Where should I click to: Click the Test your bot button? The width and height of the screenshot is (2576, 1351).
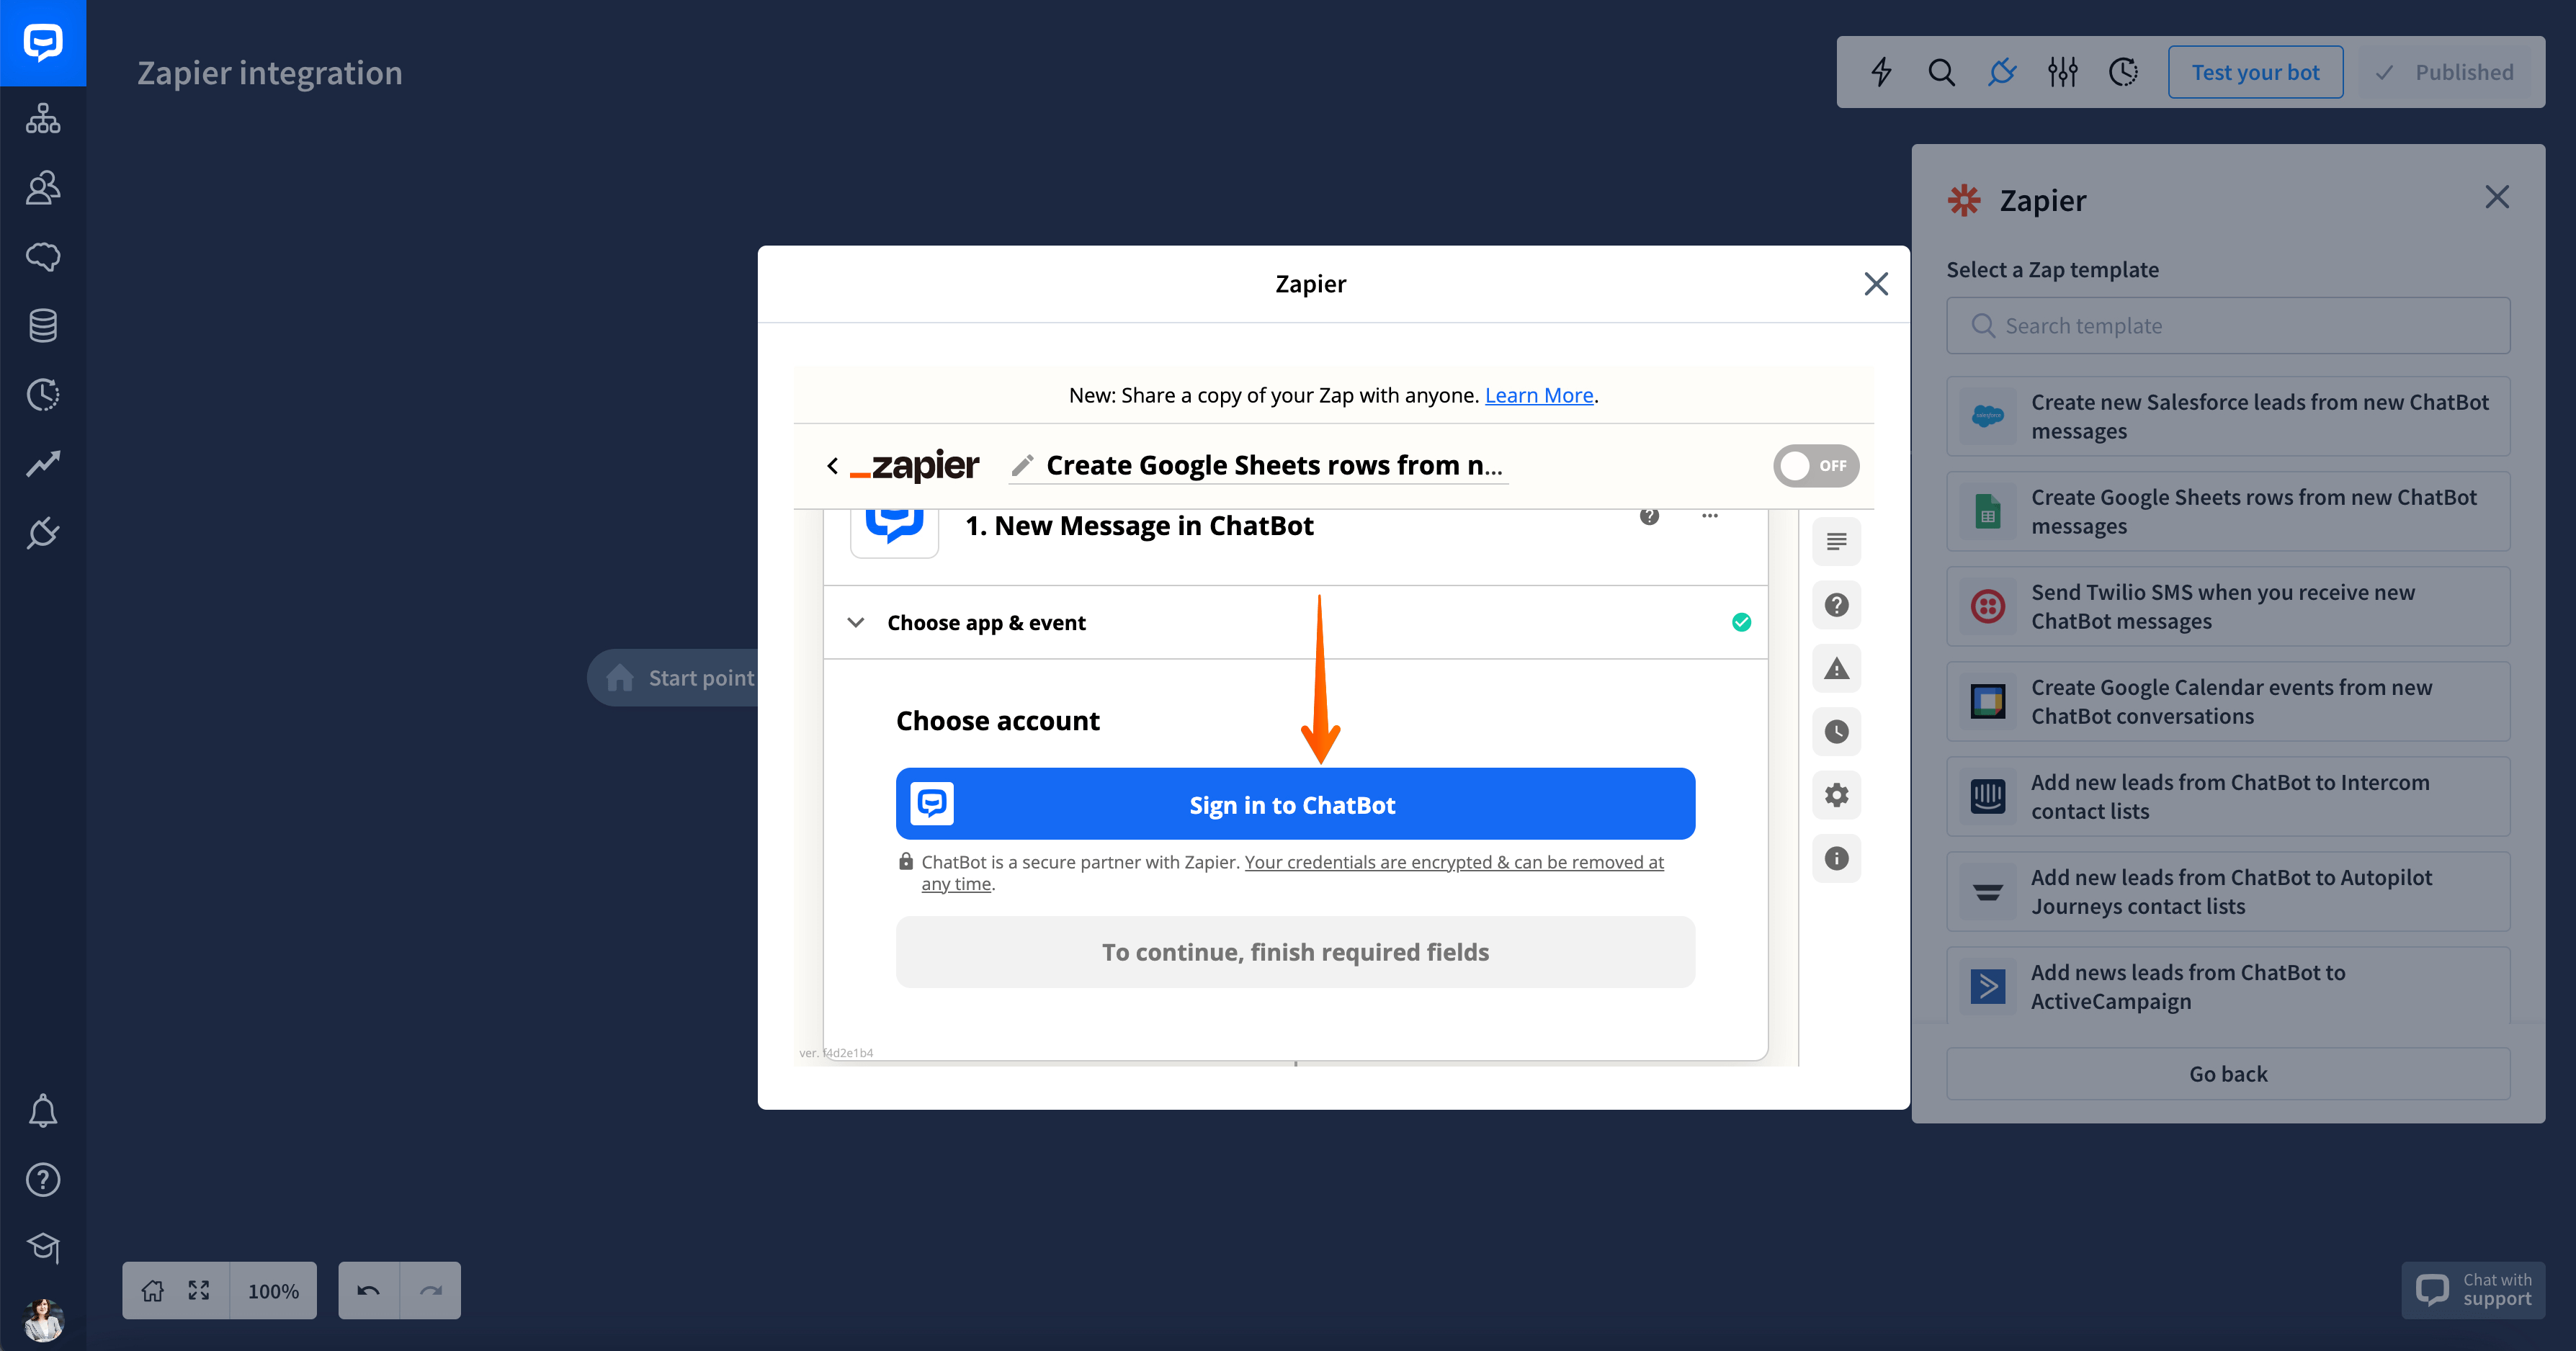tap(2255, 72)
